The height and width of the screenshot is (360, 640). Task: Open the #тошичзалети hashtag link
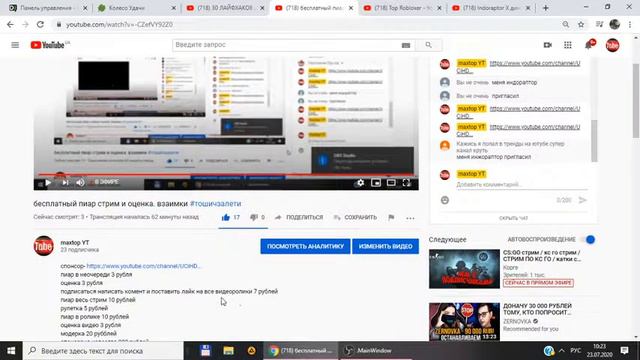(216, 203)
